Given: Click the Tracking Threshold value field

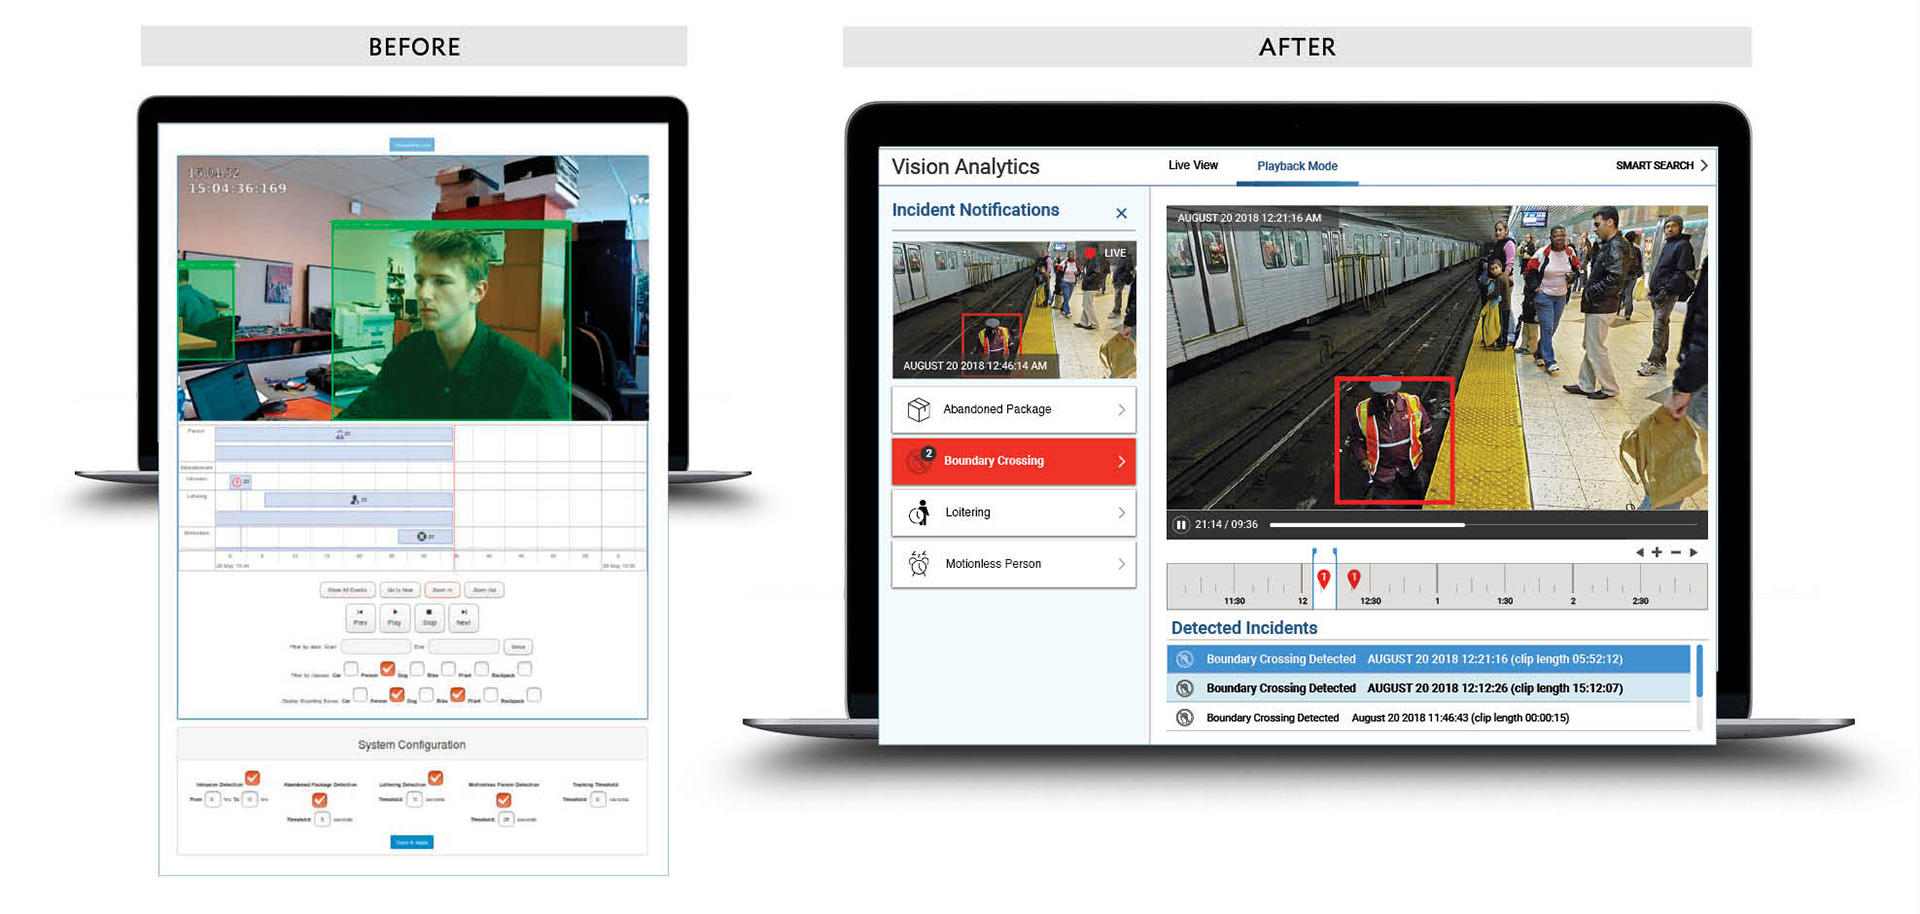Looking at the screenshot, I should tap(598, 799).
